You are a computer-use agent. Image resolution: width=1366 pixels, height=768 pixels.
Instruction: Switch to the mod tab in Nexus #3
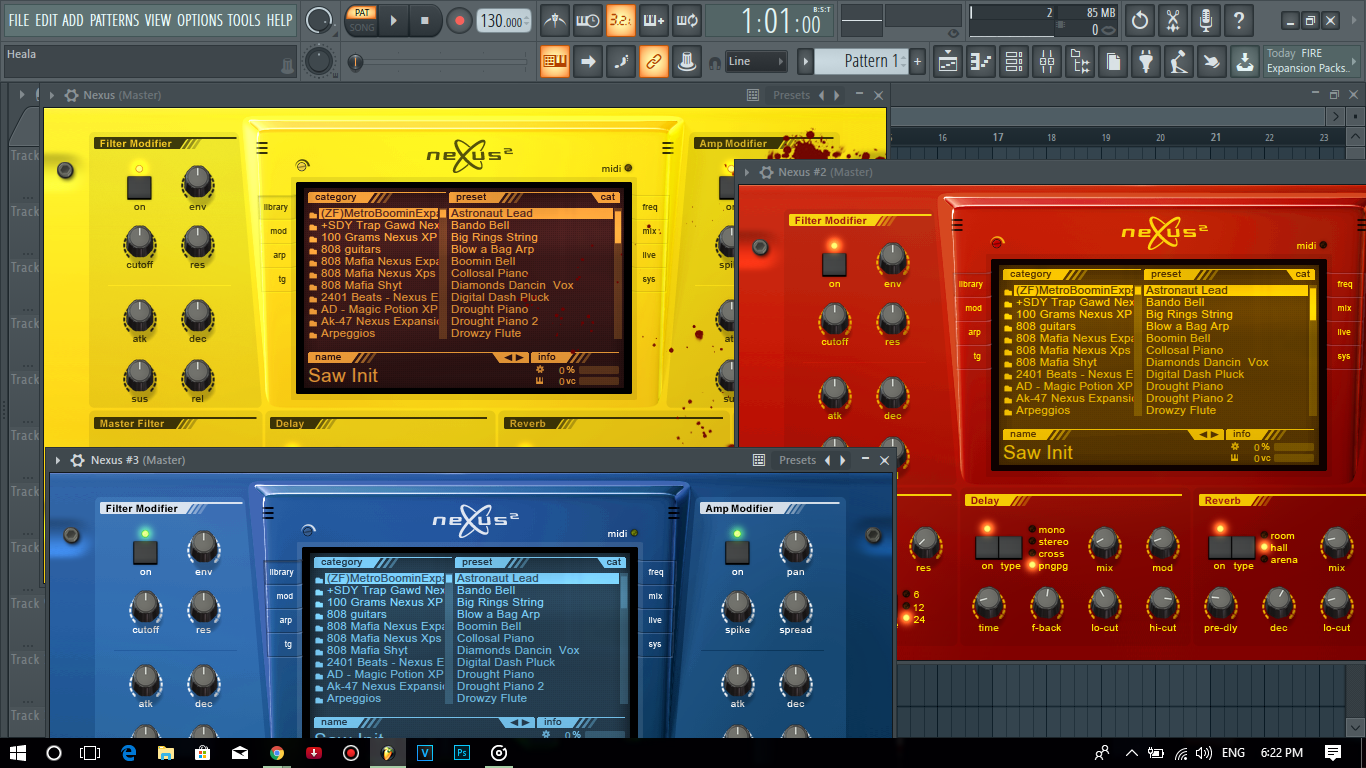285,596
